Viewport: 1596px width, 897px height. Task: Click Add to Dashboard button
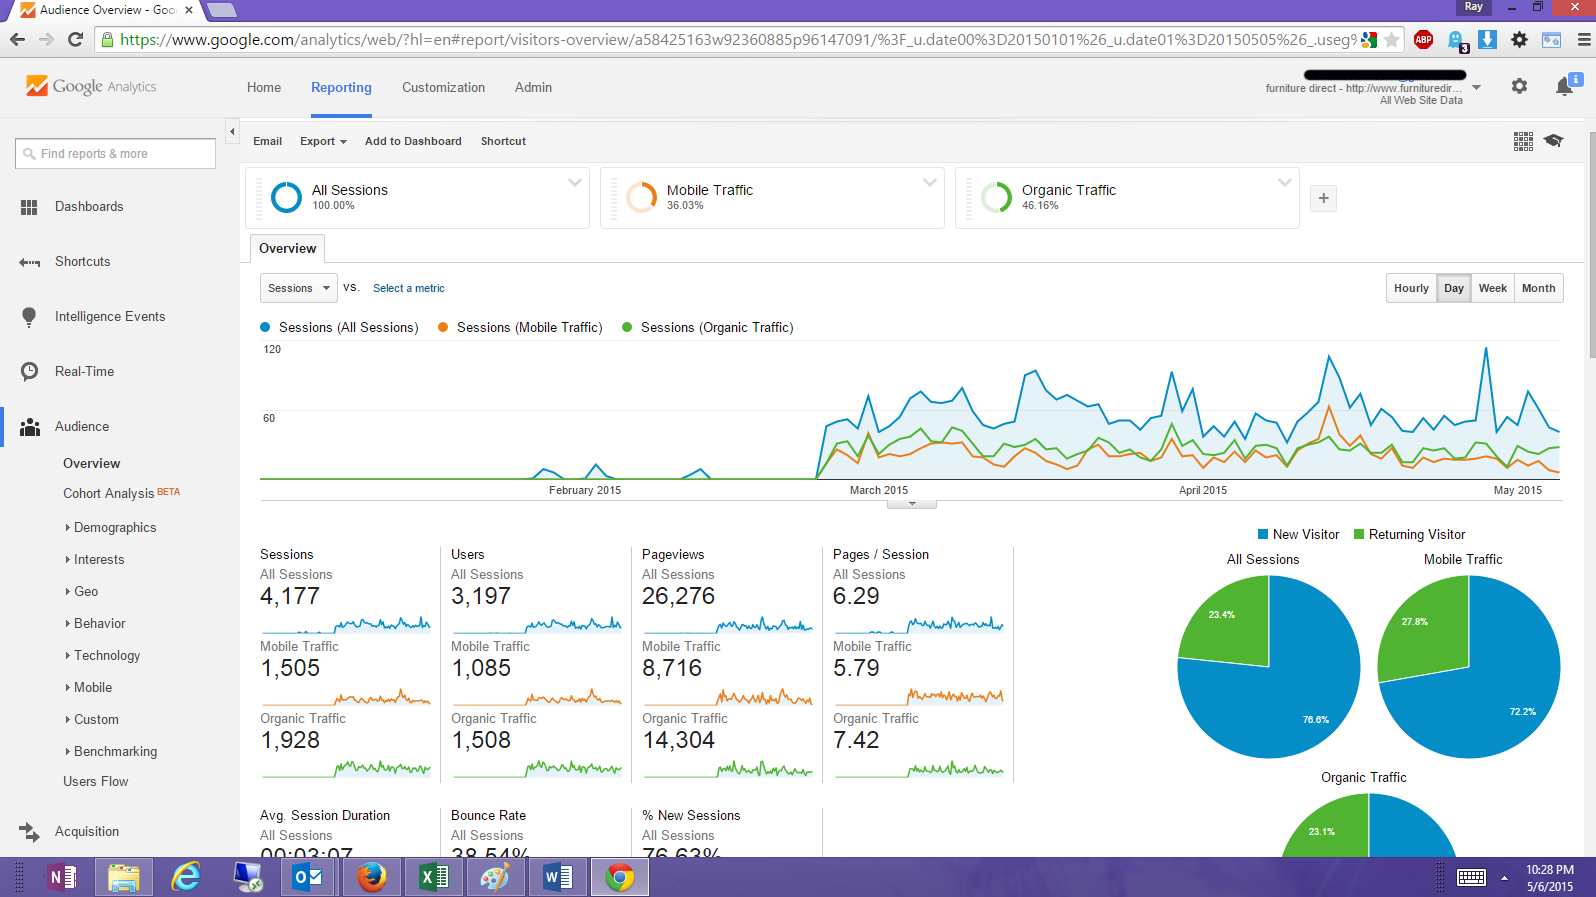(413, 142)
